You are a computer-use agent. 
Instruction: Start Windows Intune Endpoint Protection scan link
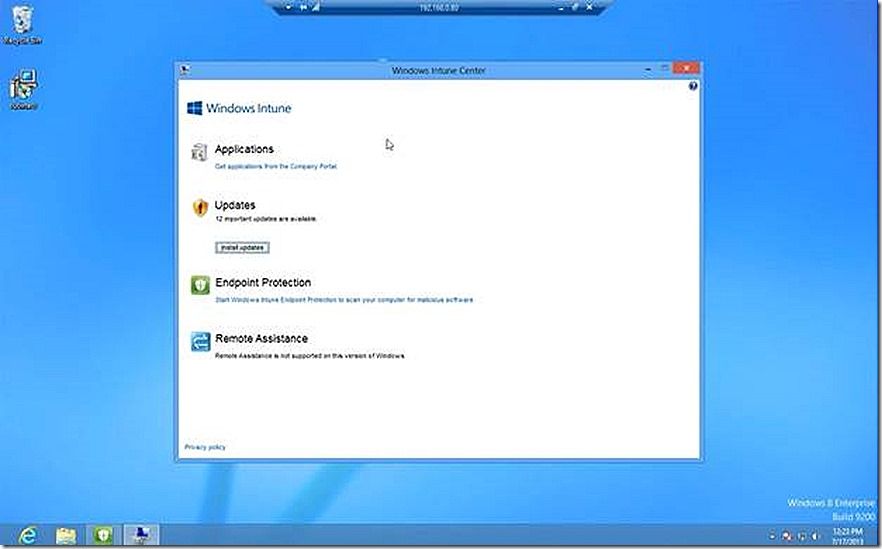[x=344, y=300]
